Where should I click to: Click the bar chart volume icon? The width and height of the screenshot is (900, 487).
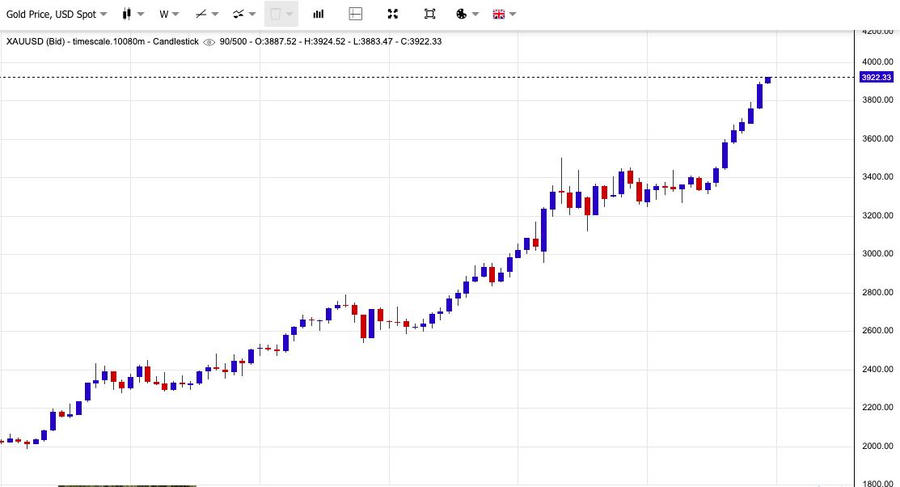coord(318,15)
